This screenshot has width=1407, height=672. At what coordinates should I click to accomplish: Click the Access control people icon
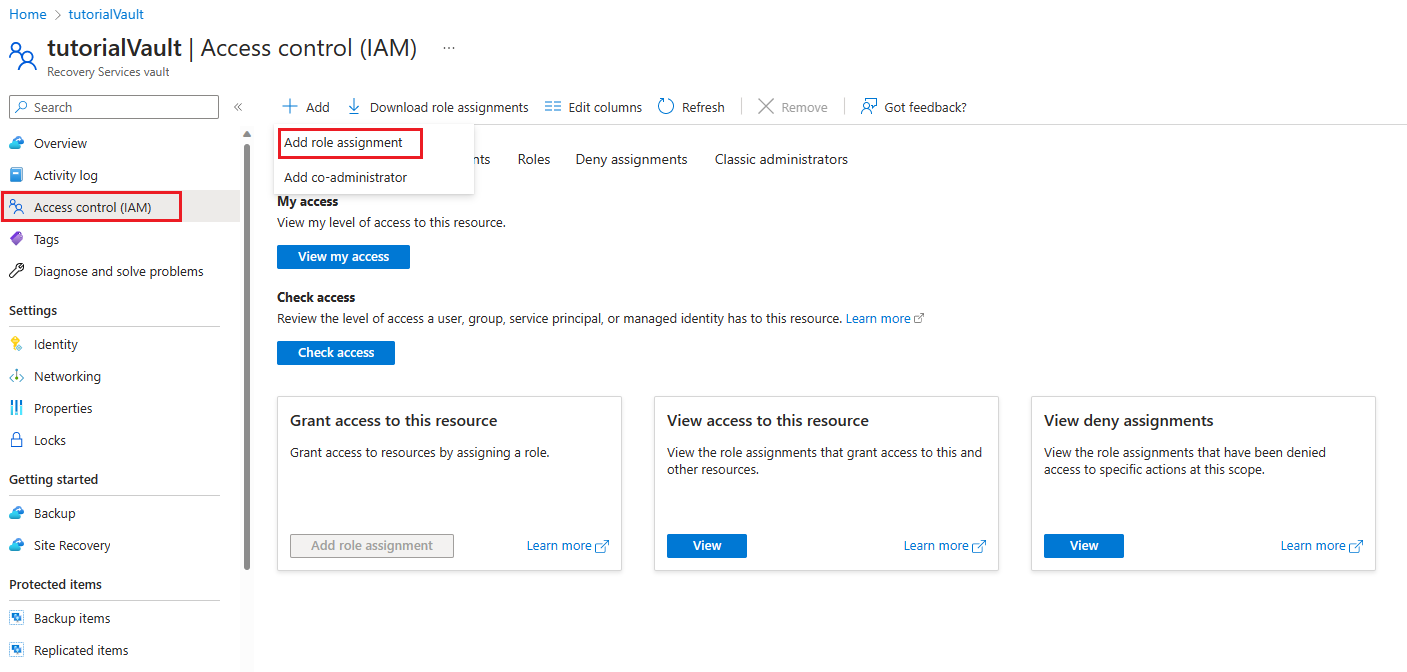[16, 207]
